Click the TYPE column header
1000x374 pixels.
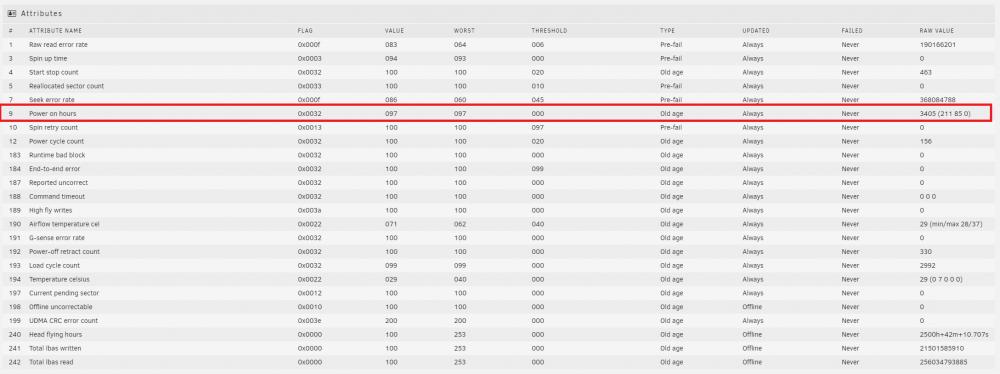coord(667,31)
